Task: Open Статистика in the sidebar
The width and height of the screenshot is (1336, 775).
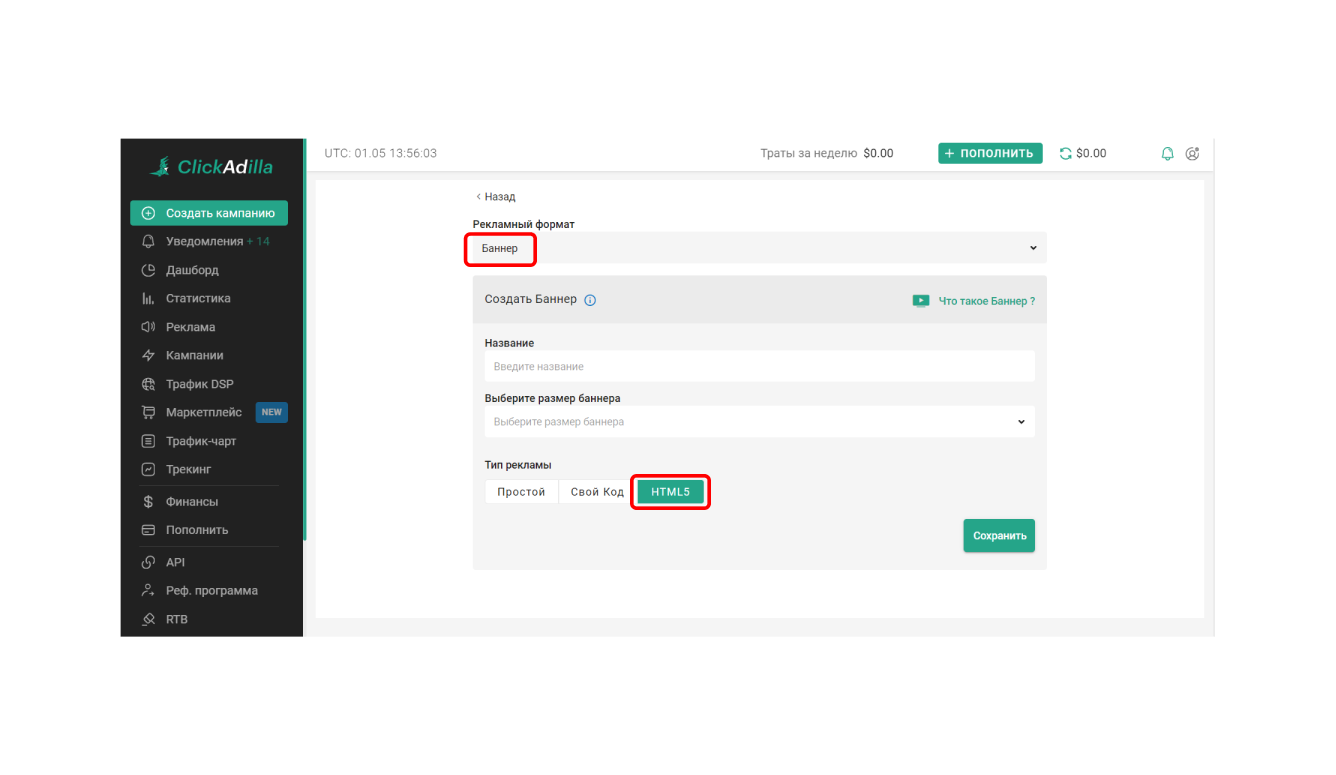Action: [197, 298]
